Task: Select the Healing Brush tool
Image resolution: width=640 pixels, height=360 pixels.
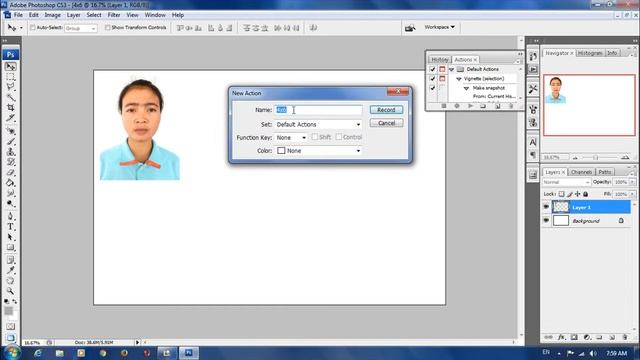Action: 11,131
